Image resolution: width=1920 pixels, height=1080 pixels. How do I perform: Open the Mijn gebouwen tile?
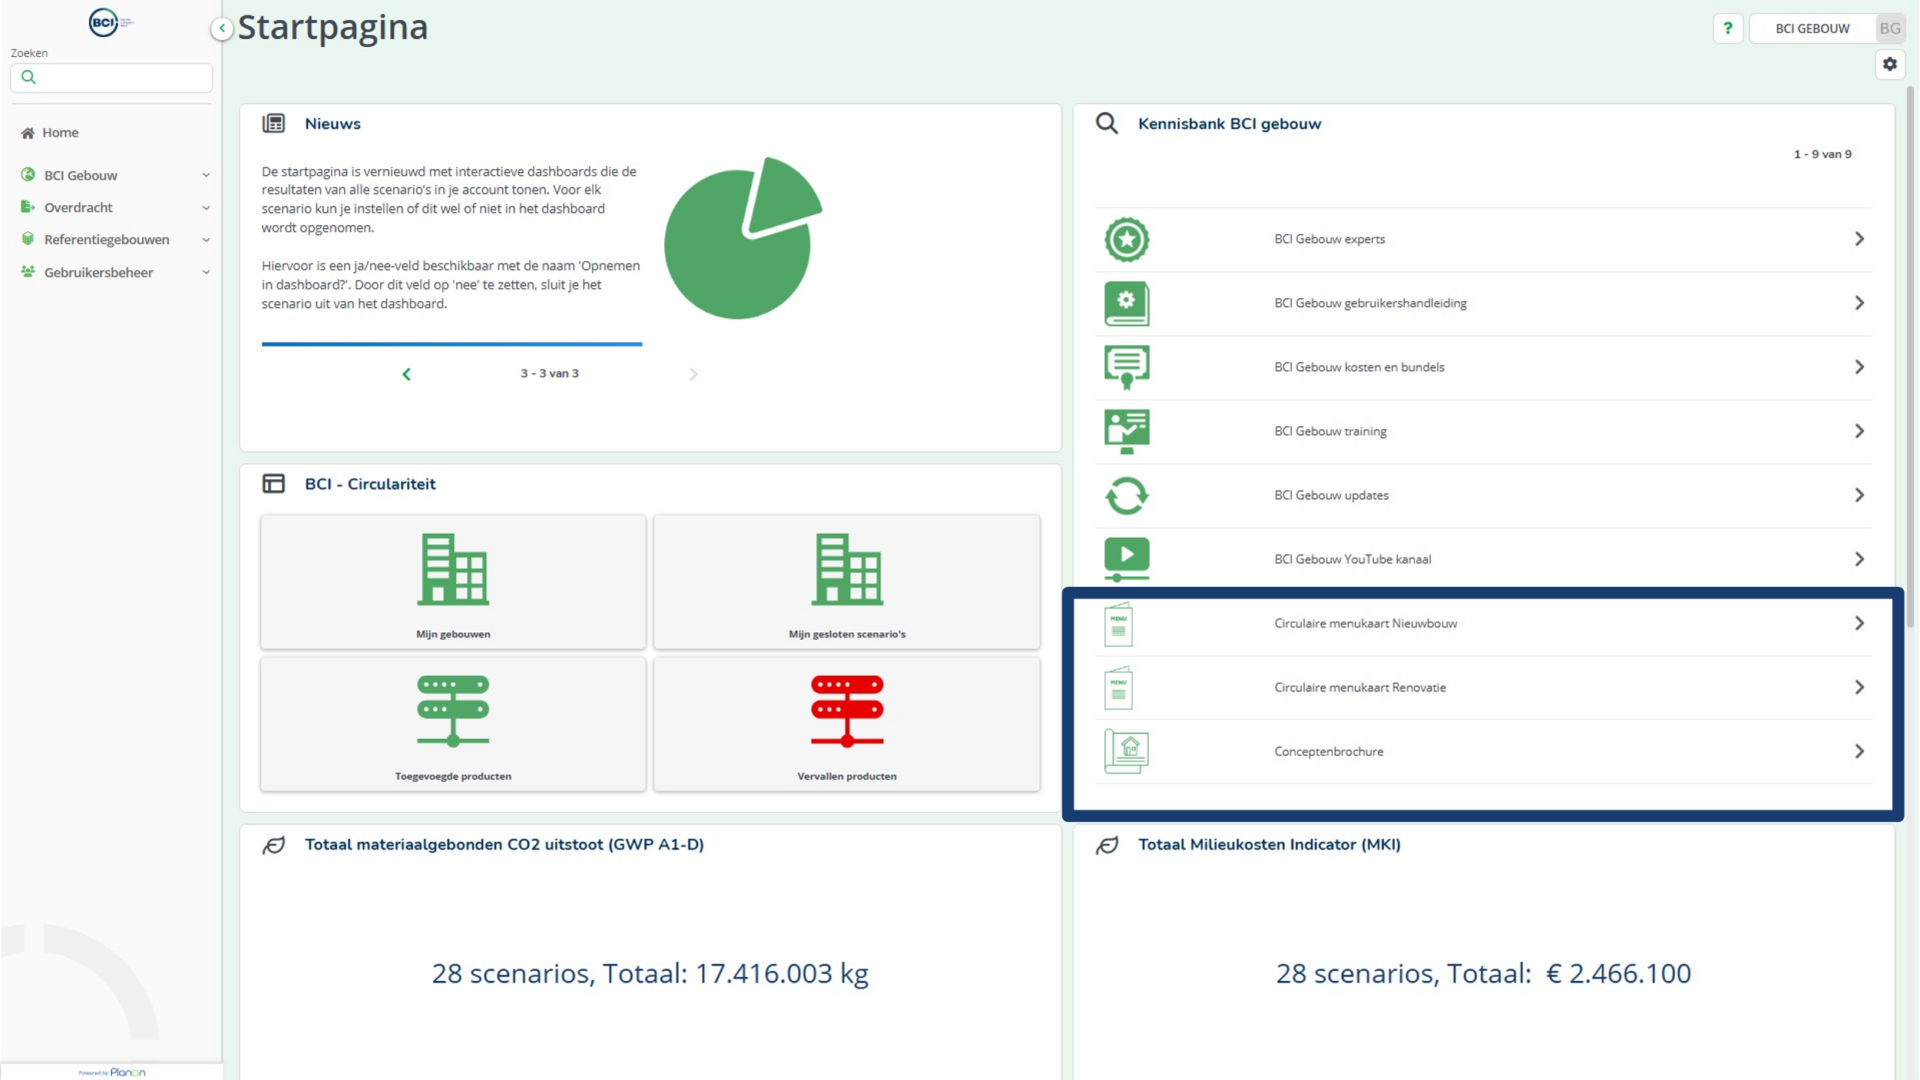(453, 582)
